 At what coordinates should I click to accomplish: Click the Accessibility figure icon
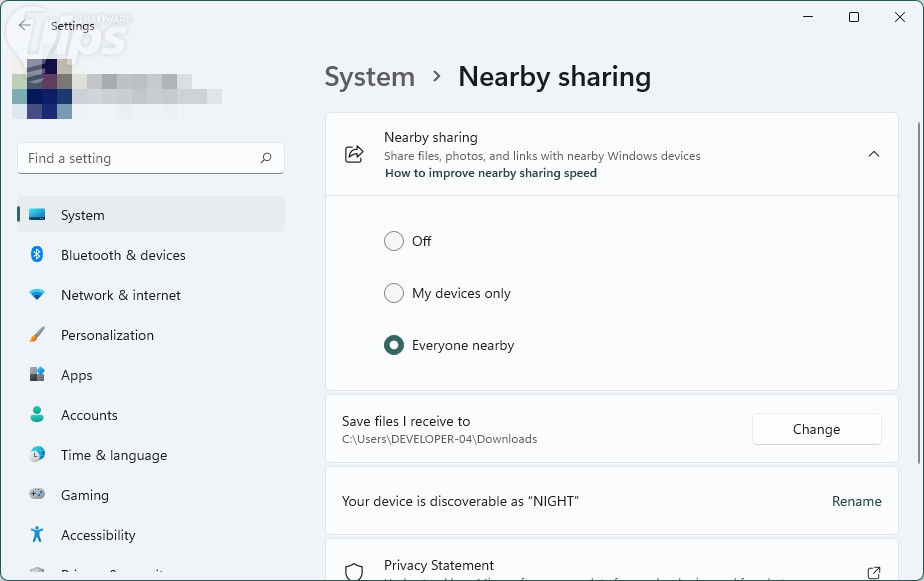[x=37, y=535]
